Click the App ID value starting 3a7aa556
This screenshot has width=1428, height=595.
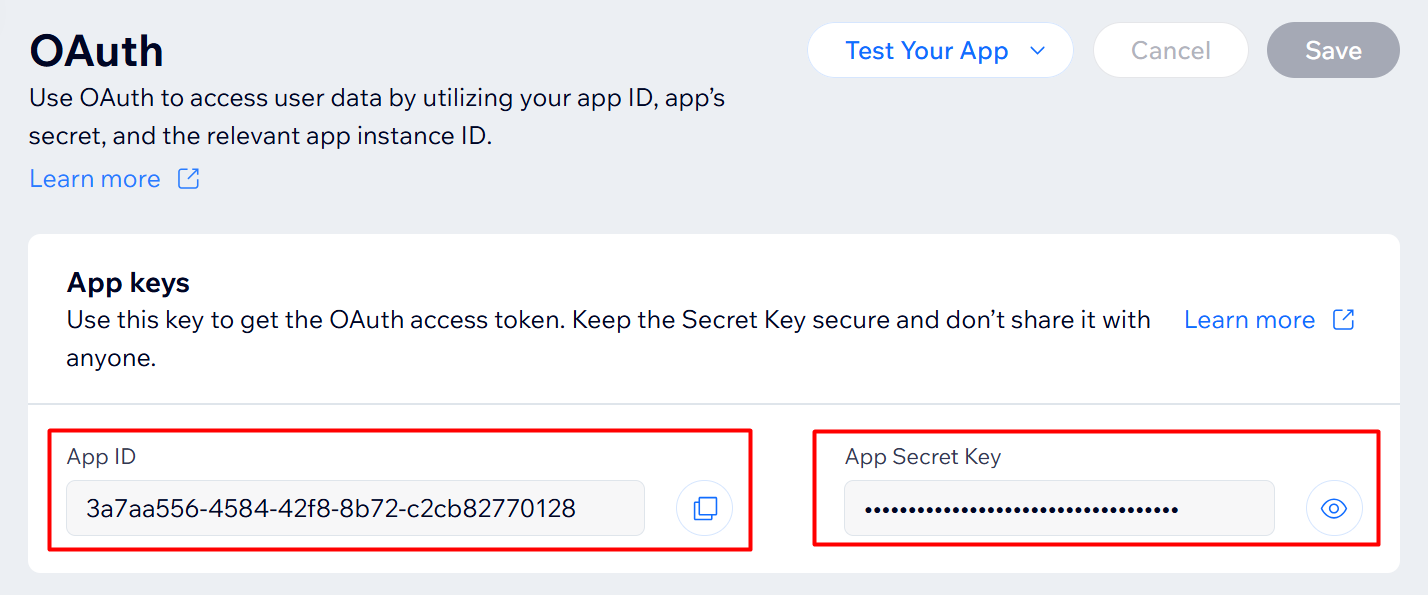[x=331, y=508]
